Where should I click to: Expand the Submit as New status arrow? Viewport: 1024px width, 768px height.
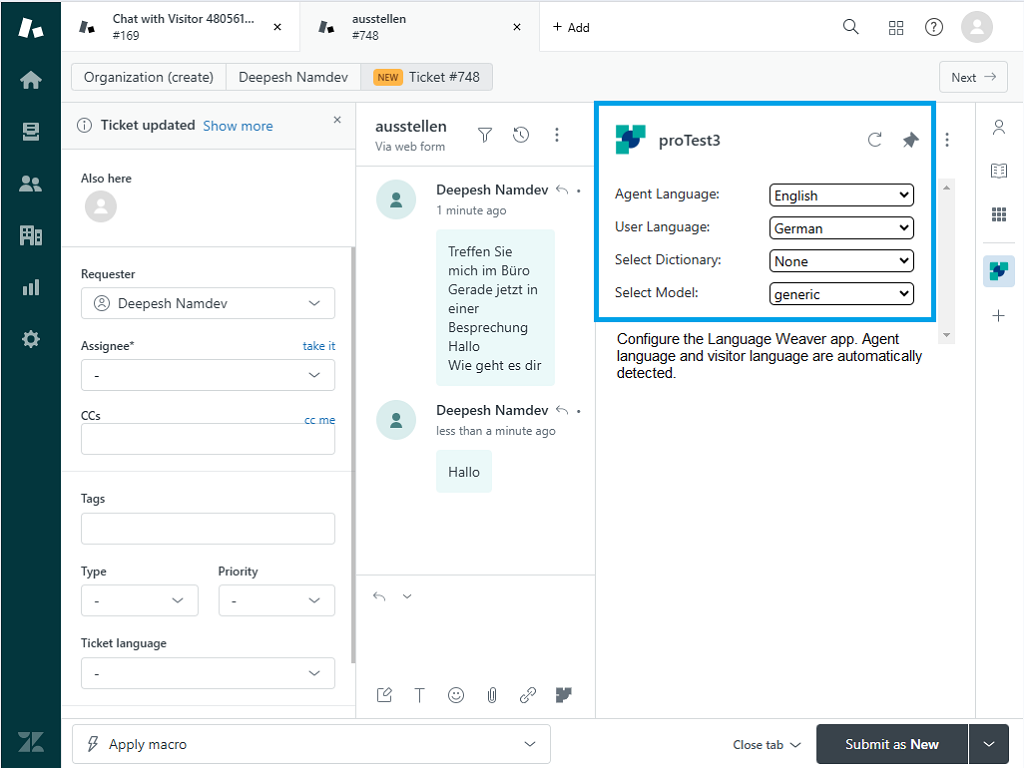(x=989, y=744)
